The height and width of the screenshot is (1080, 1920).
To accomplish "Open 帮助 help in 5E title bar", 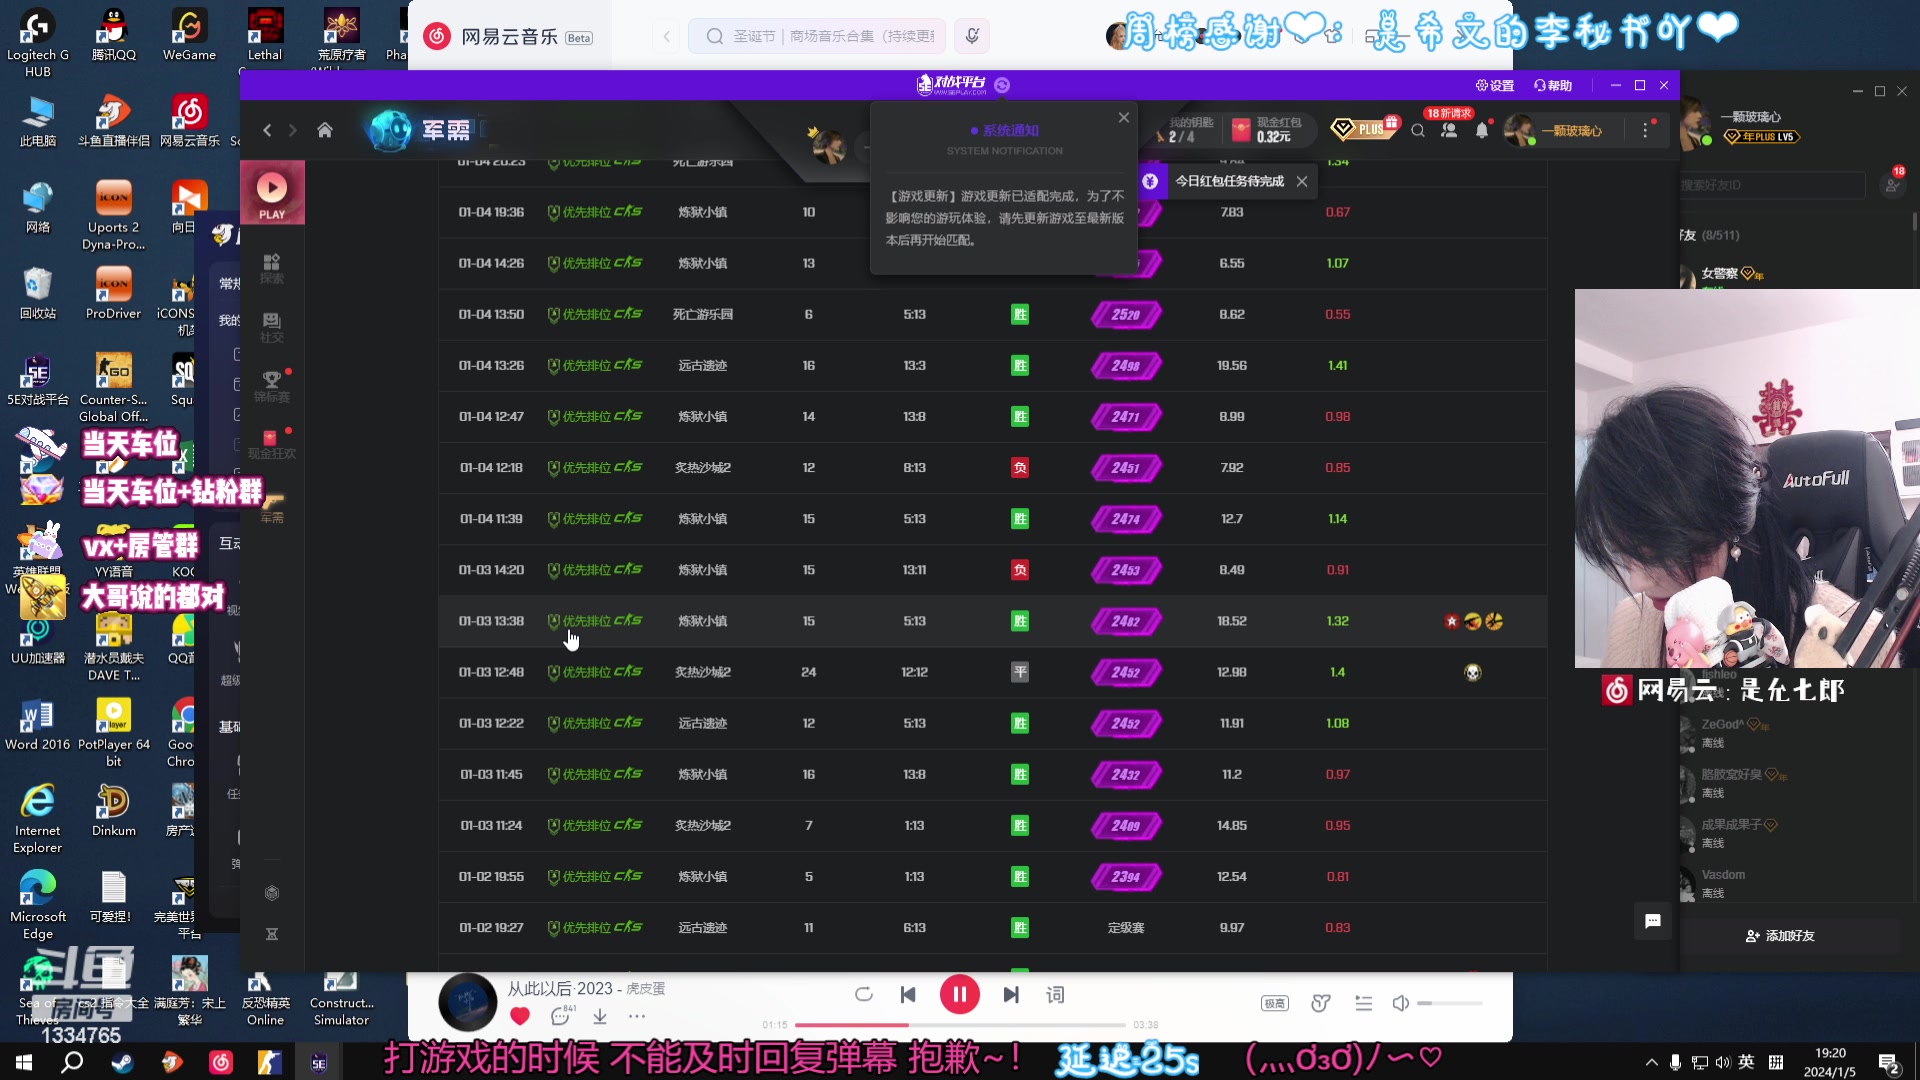I will [1553, 86].
